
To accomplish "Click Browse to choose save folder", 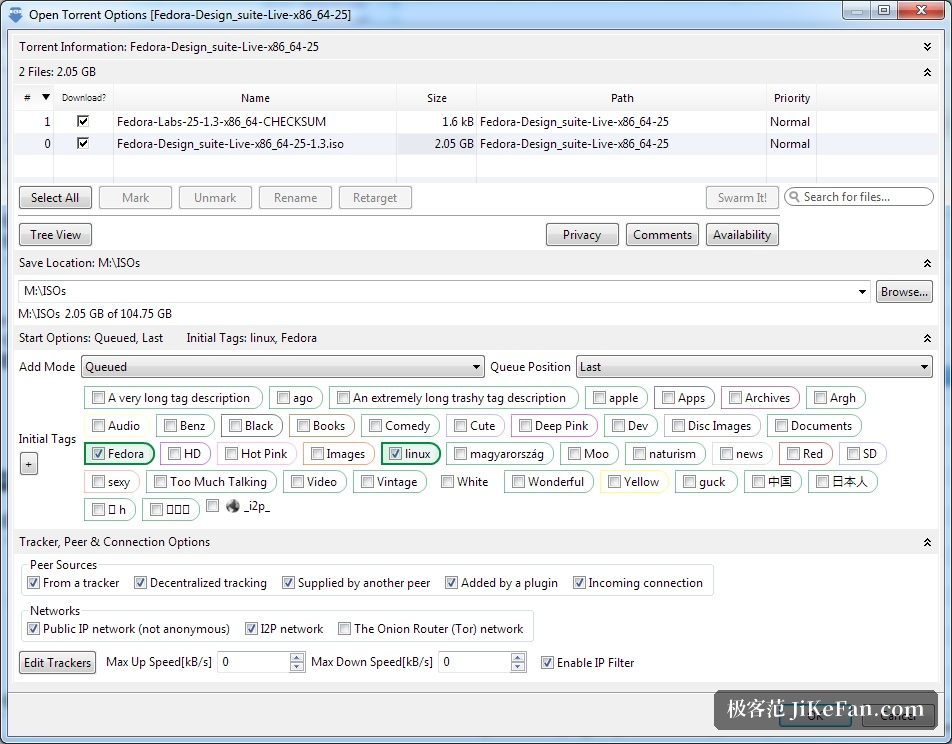I will (904, 292).
